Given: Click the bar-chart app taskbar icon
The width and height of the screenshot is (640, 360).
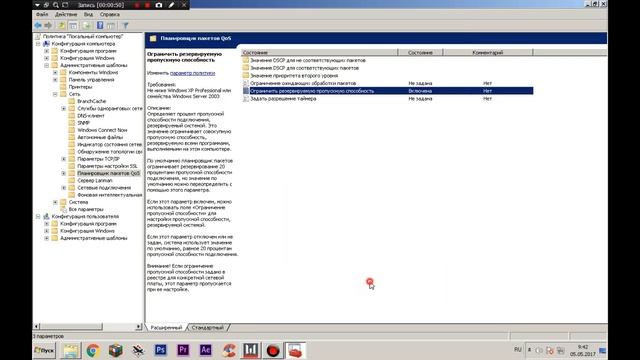Looking at the screenshot, I should 250,350.
